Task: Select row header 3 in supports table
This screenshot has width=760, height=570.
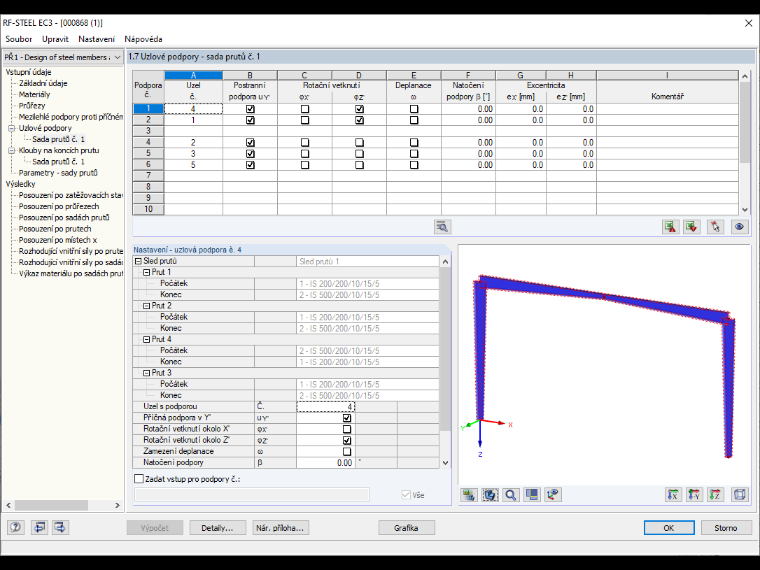Action: coord(148,131)
